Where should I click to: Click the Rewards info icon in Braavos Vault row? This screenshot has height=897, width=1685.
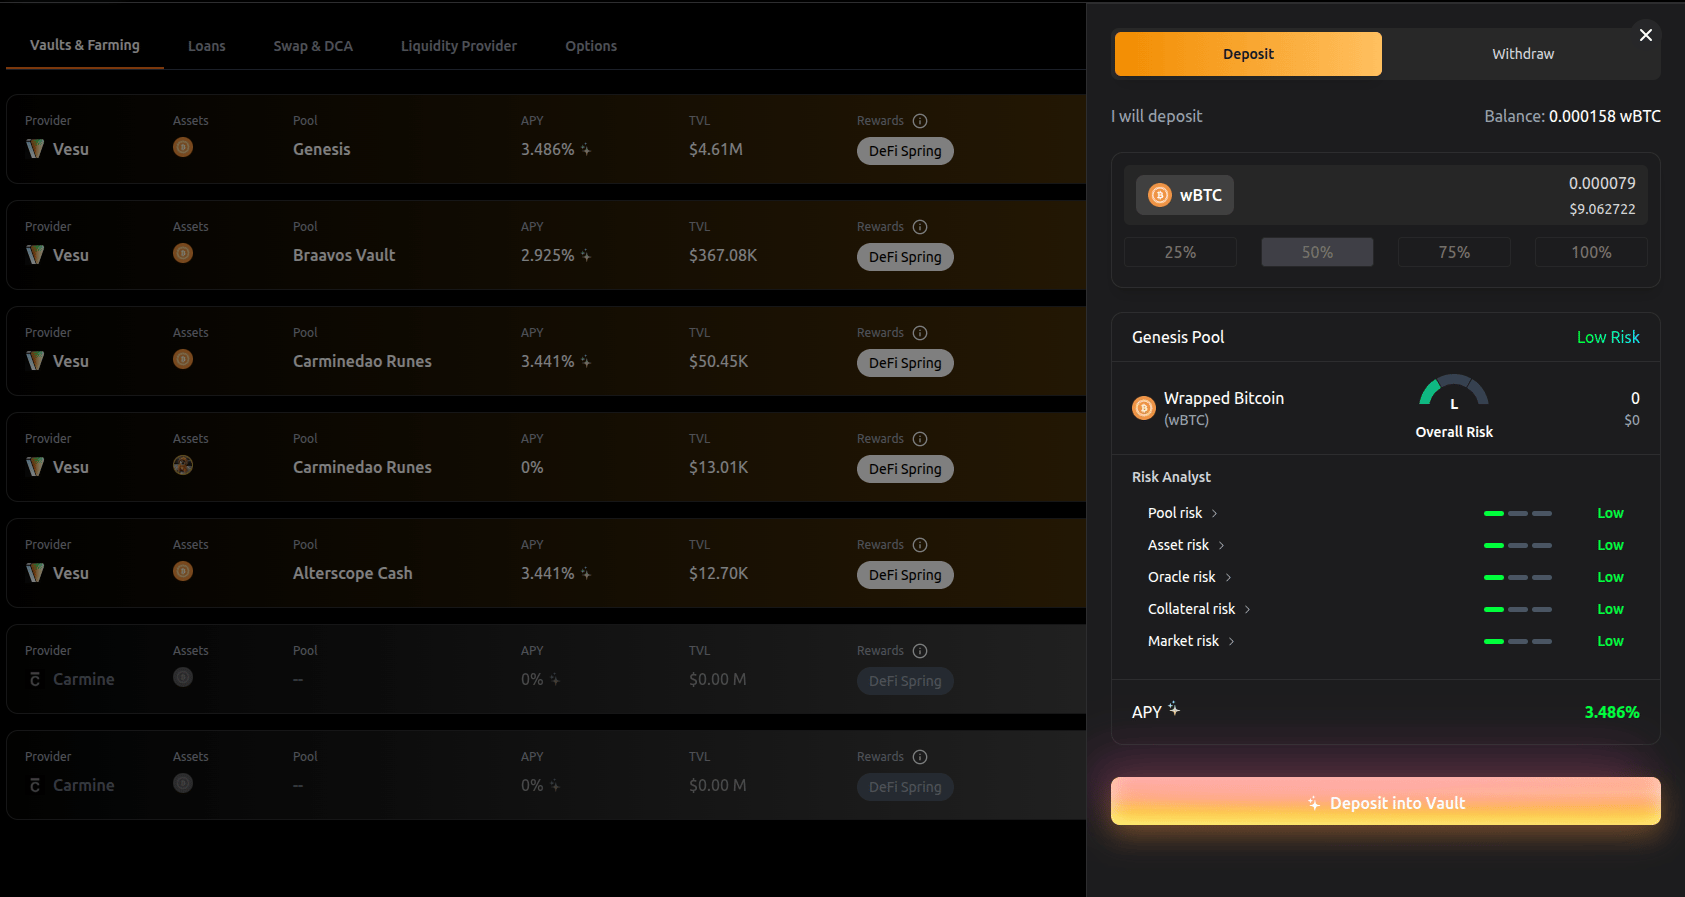click(x=920, y=227)
